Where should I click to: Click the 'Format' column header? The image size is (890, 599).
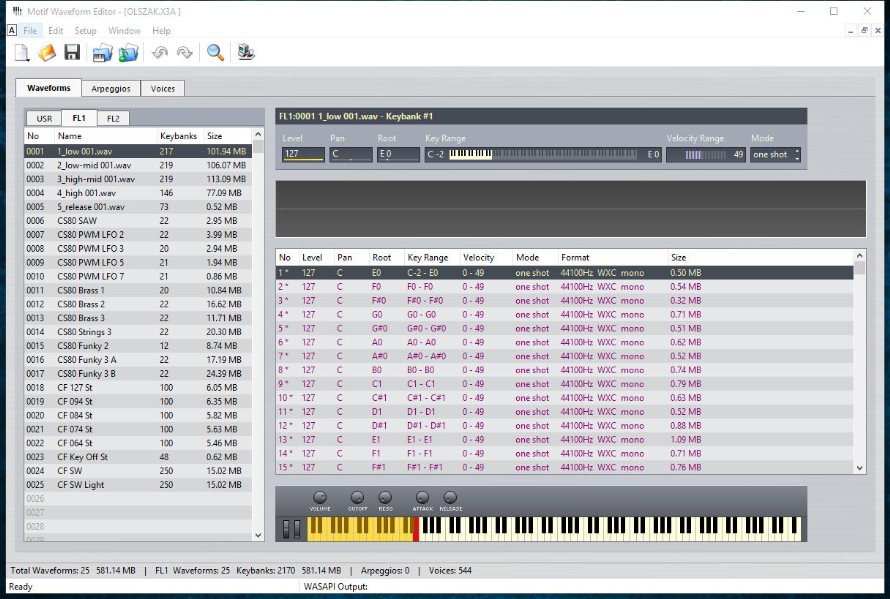point(612,257)
